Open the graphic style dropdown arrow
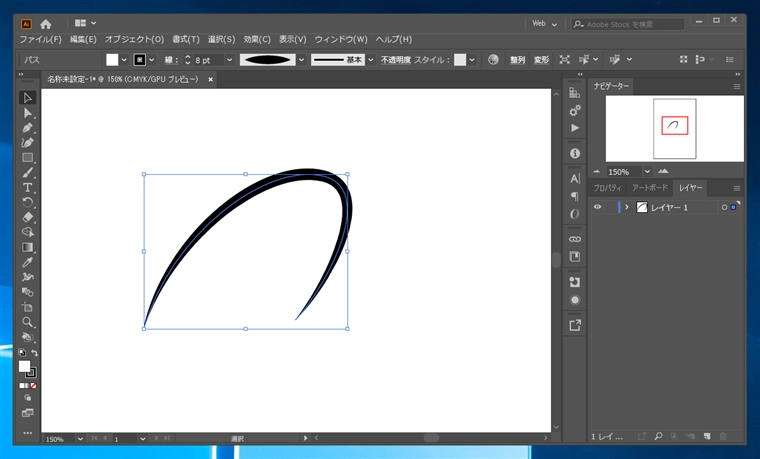This screenshot has height=459, width=760. [472, 60]
